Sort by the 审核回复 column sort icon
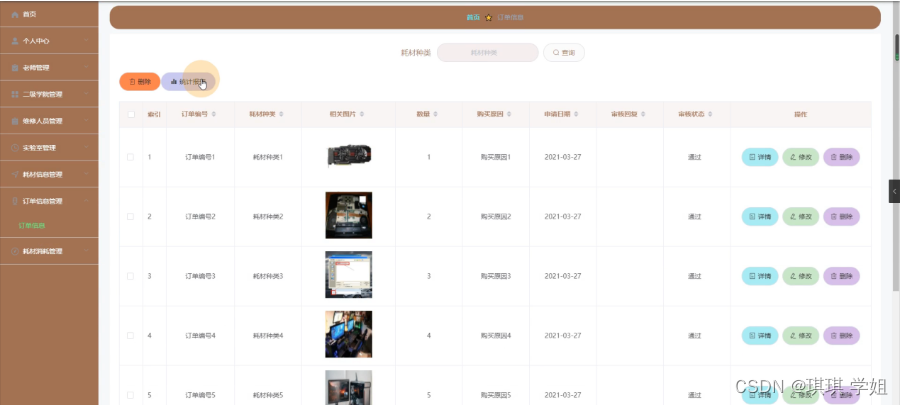This screenshot has width=903, height=405. [643, 114]
